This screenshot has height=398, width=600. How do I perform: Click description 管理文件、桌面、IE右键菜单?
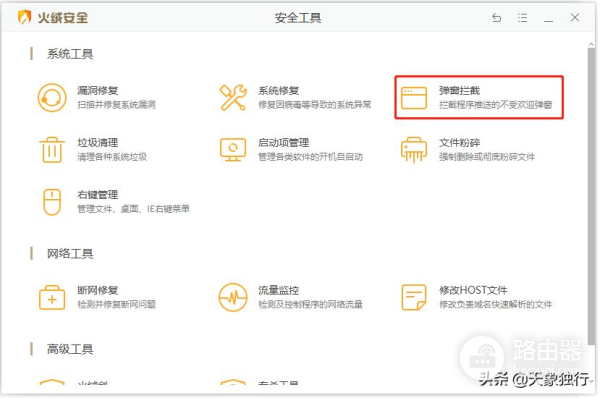[x=134, y=209]
